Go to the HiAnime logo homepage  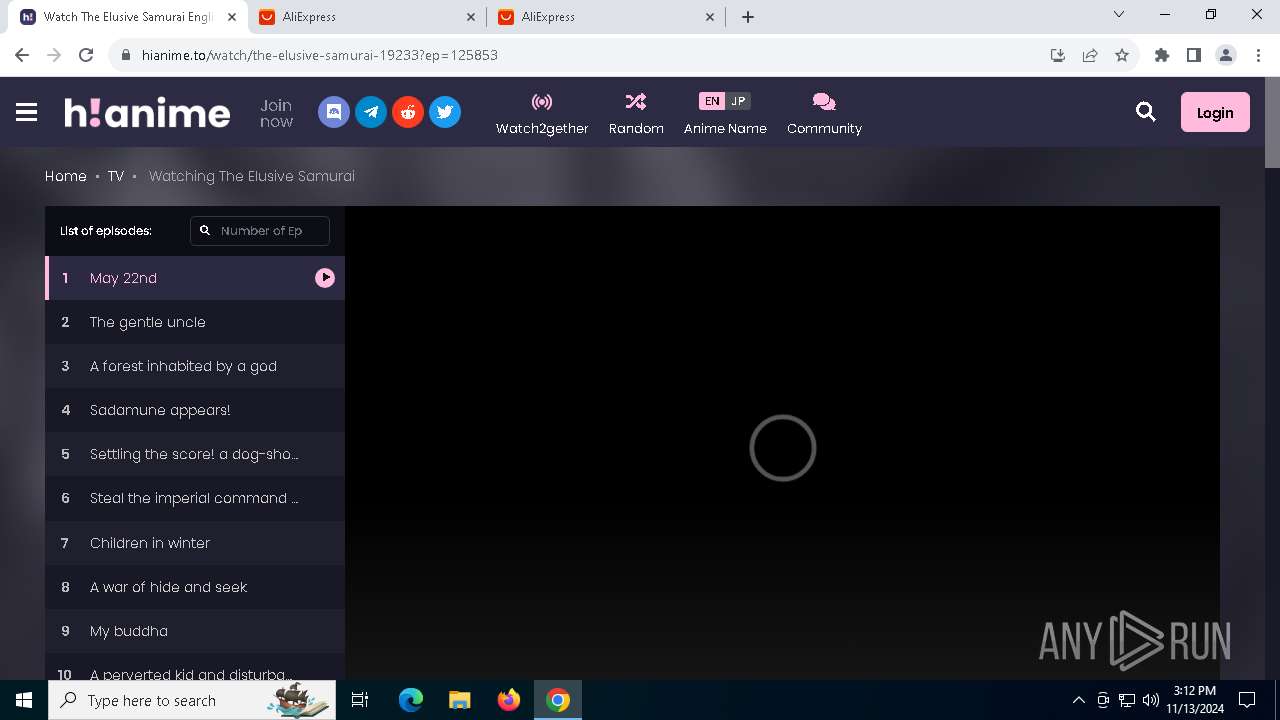147,112
